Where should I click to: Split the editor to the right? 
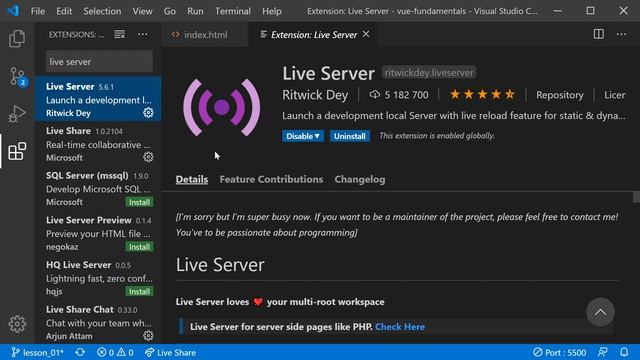click(x=598, y=34)
